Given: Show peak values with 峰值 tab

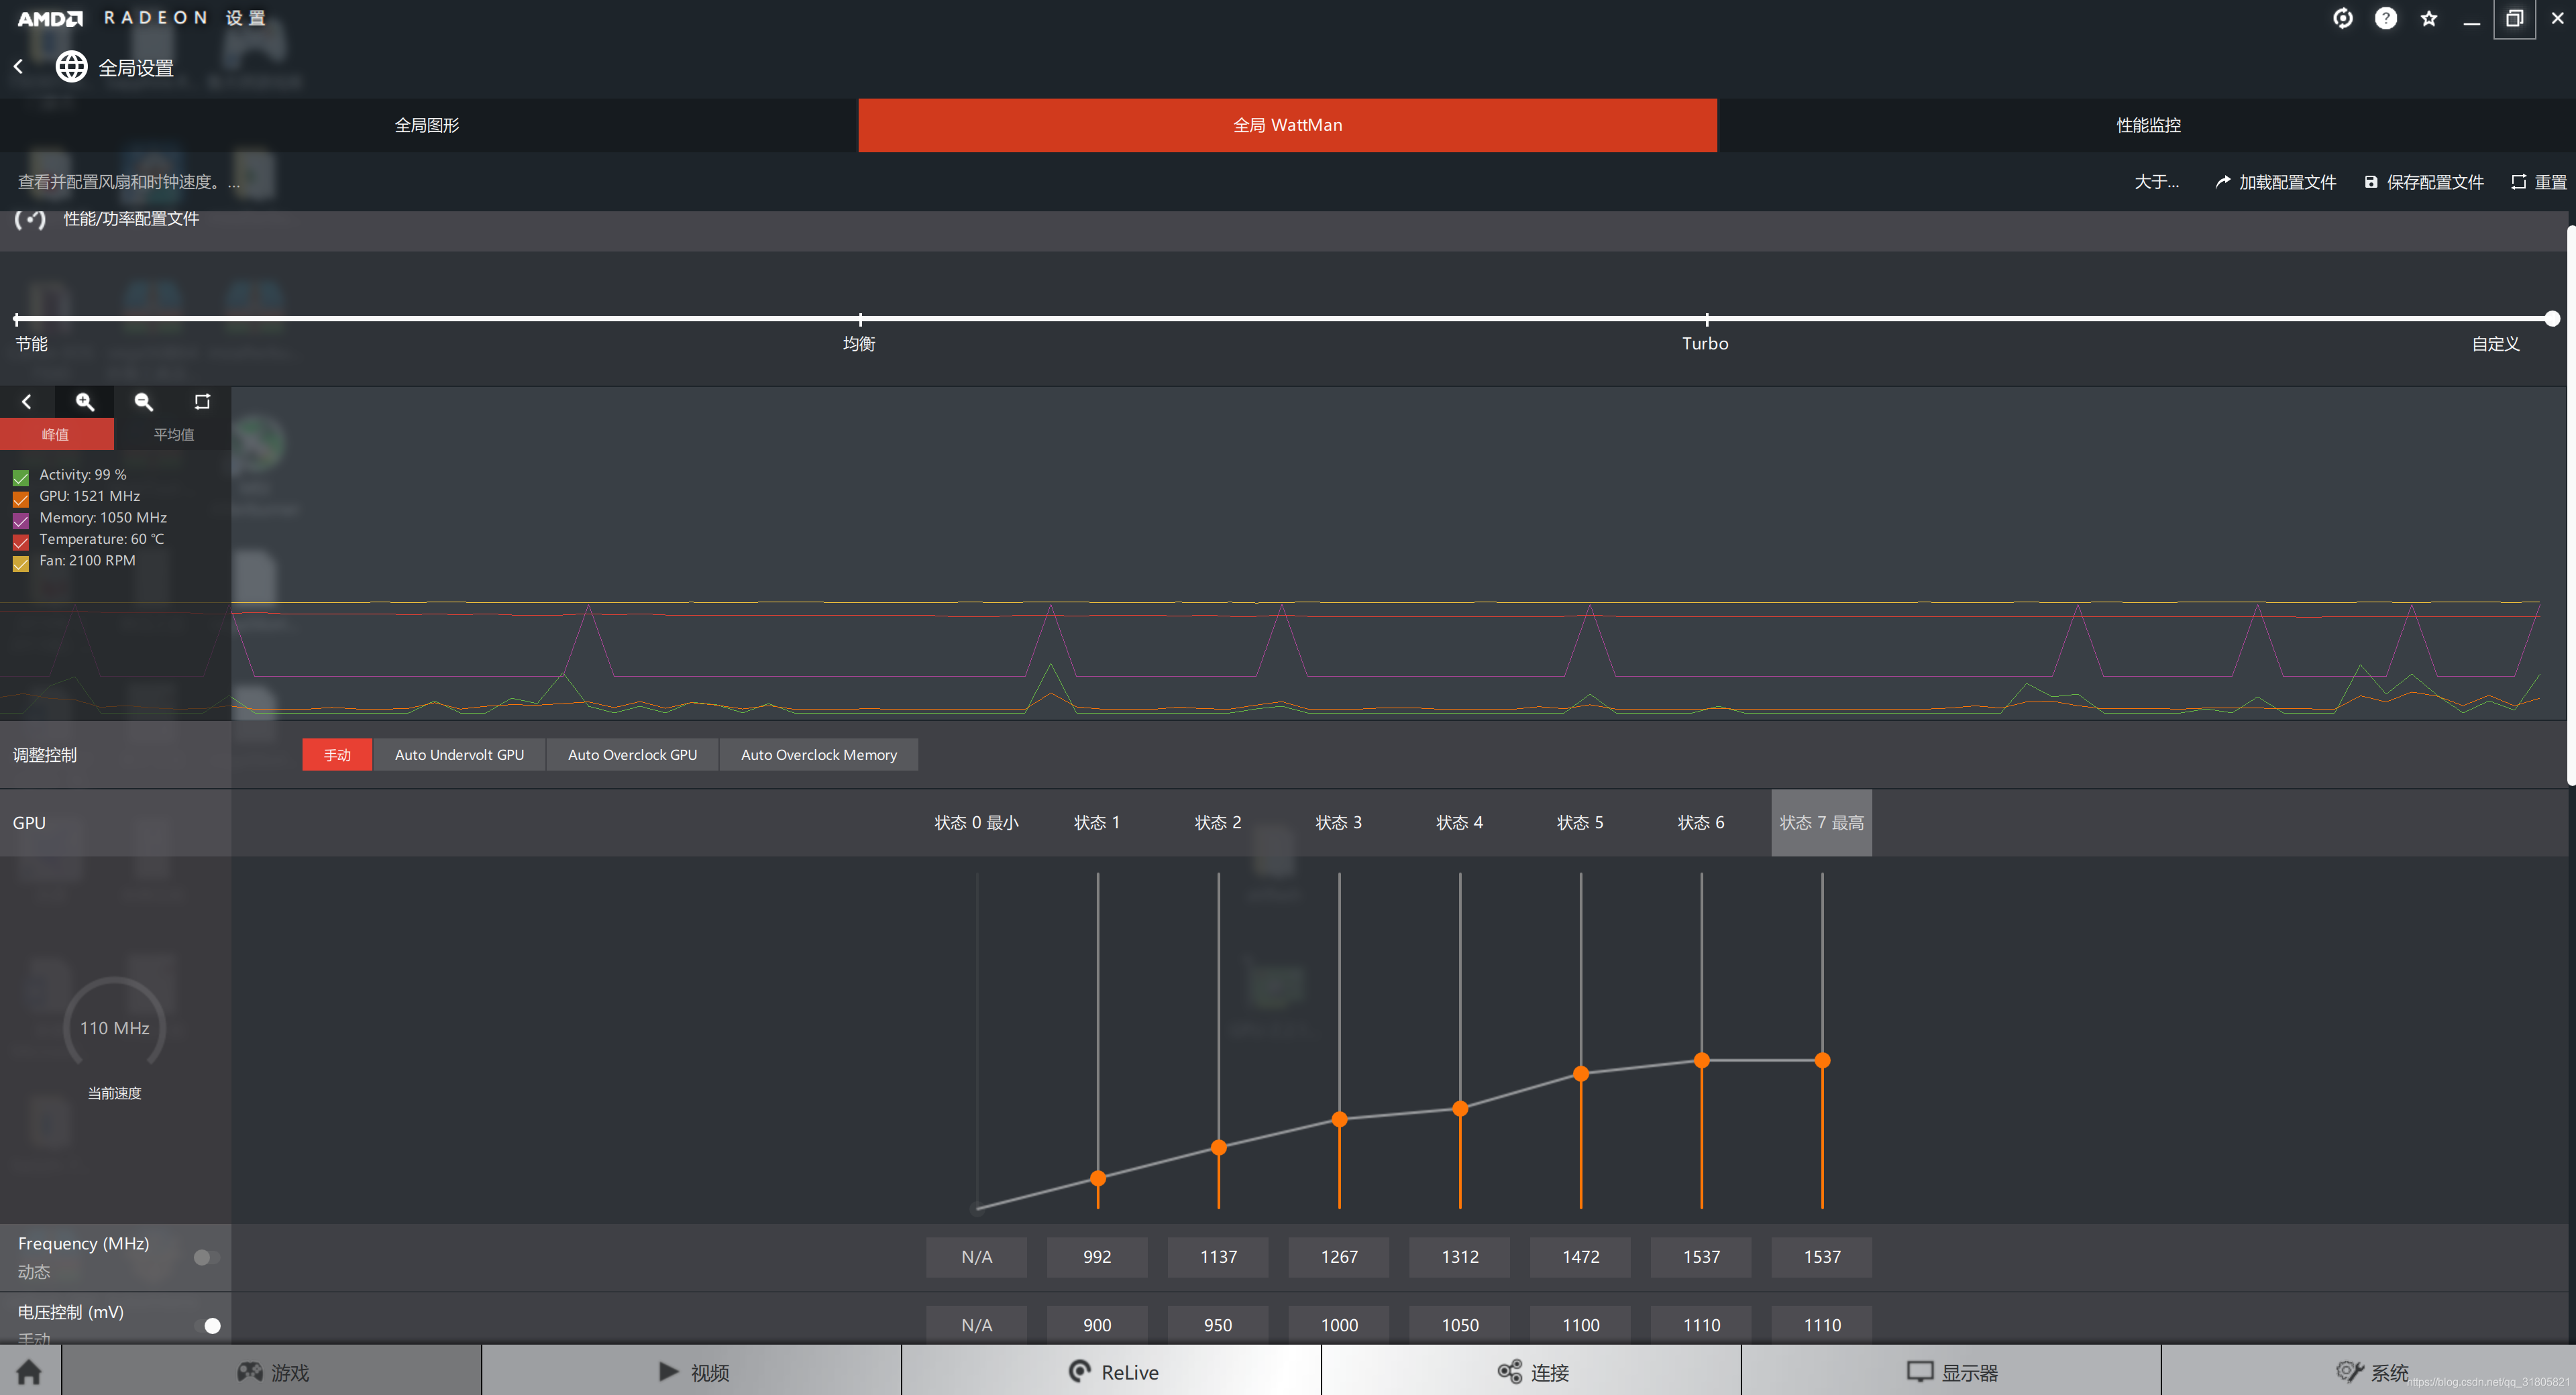Looking at the screenshot, I should (56, 433).
